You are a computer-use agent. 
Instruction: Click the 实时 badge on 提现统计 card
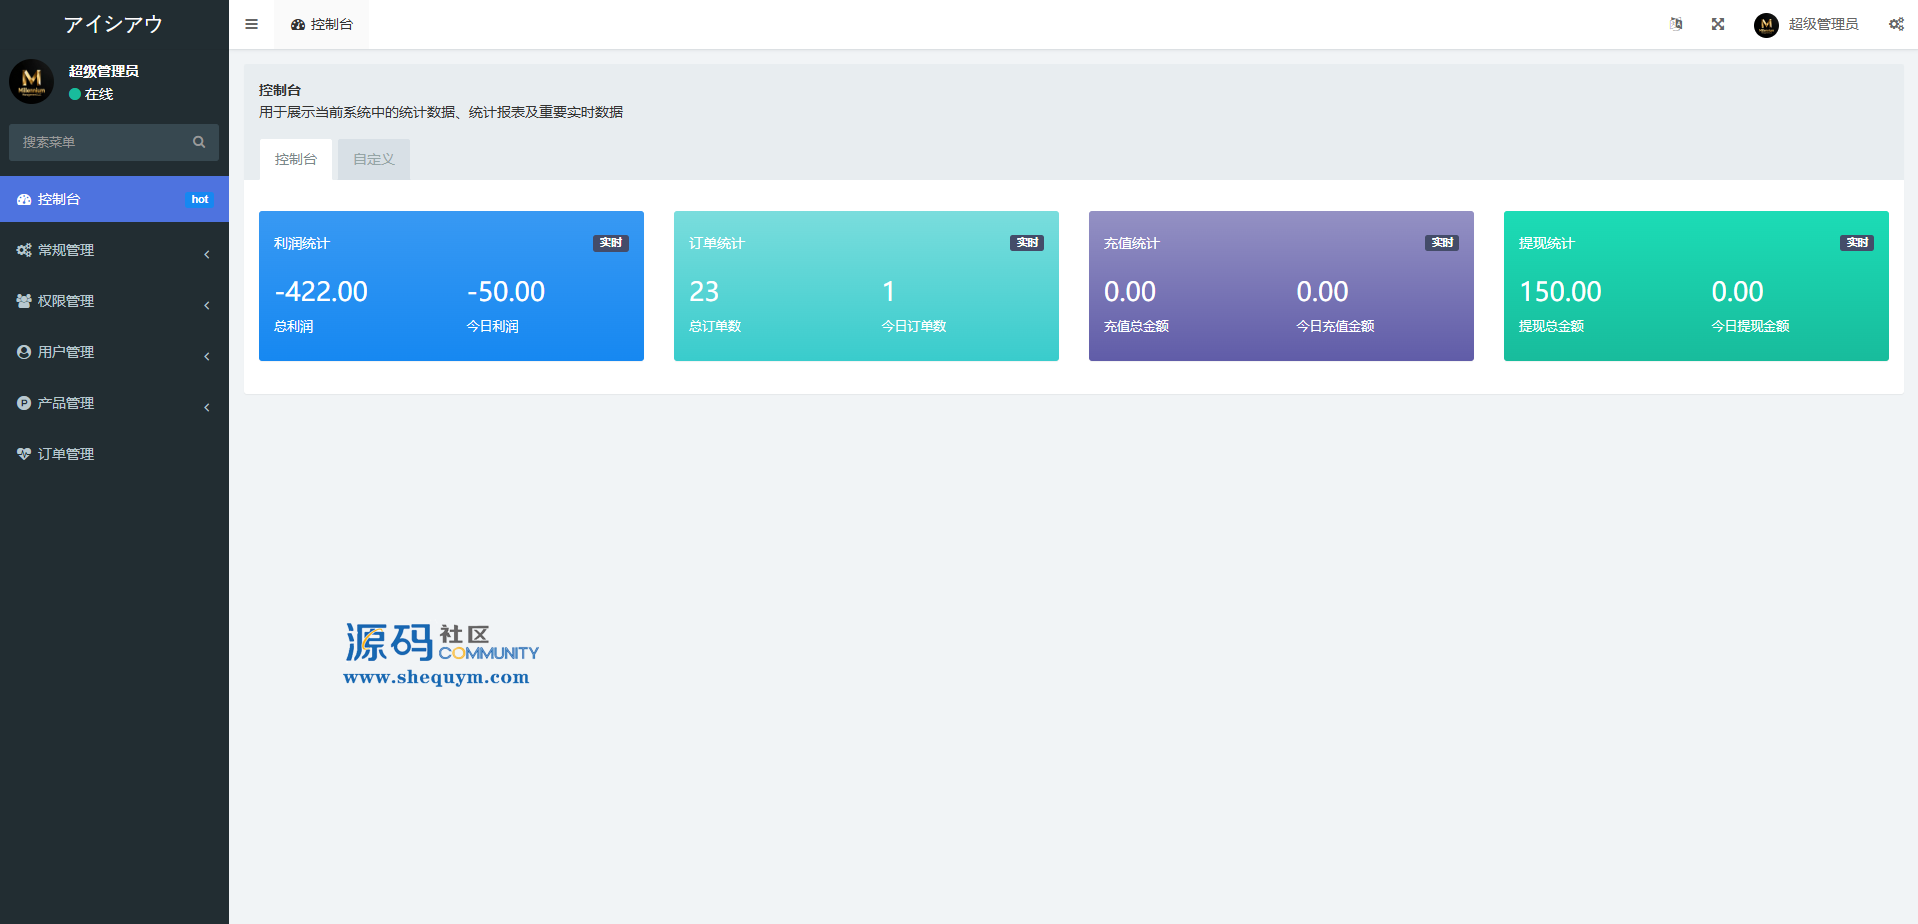(1857, 243)
